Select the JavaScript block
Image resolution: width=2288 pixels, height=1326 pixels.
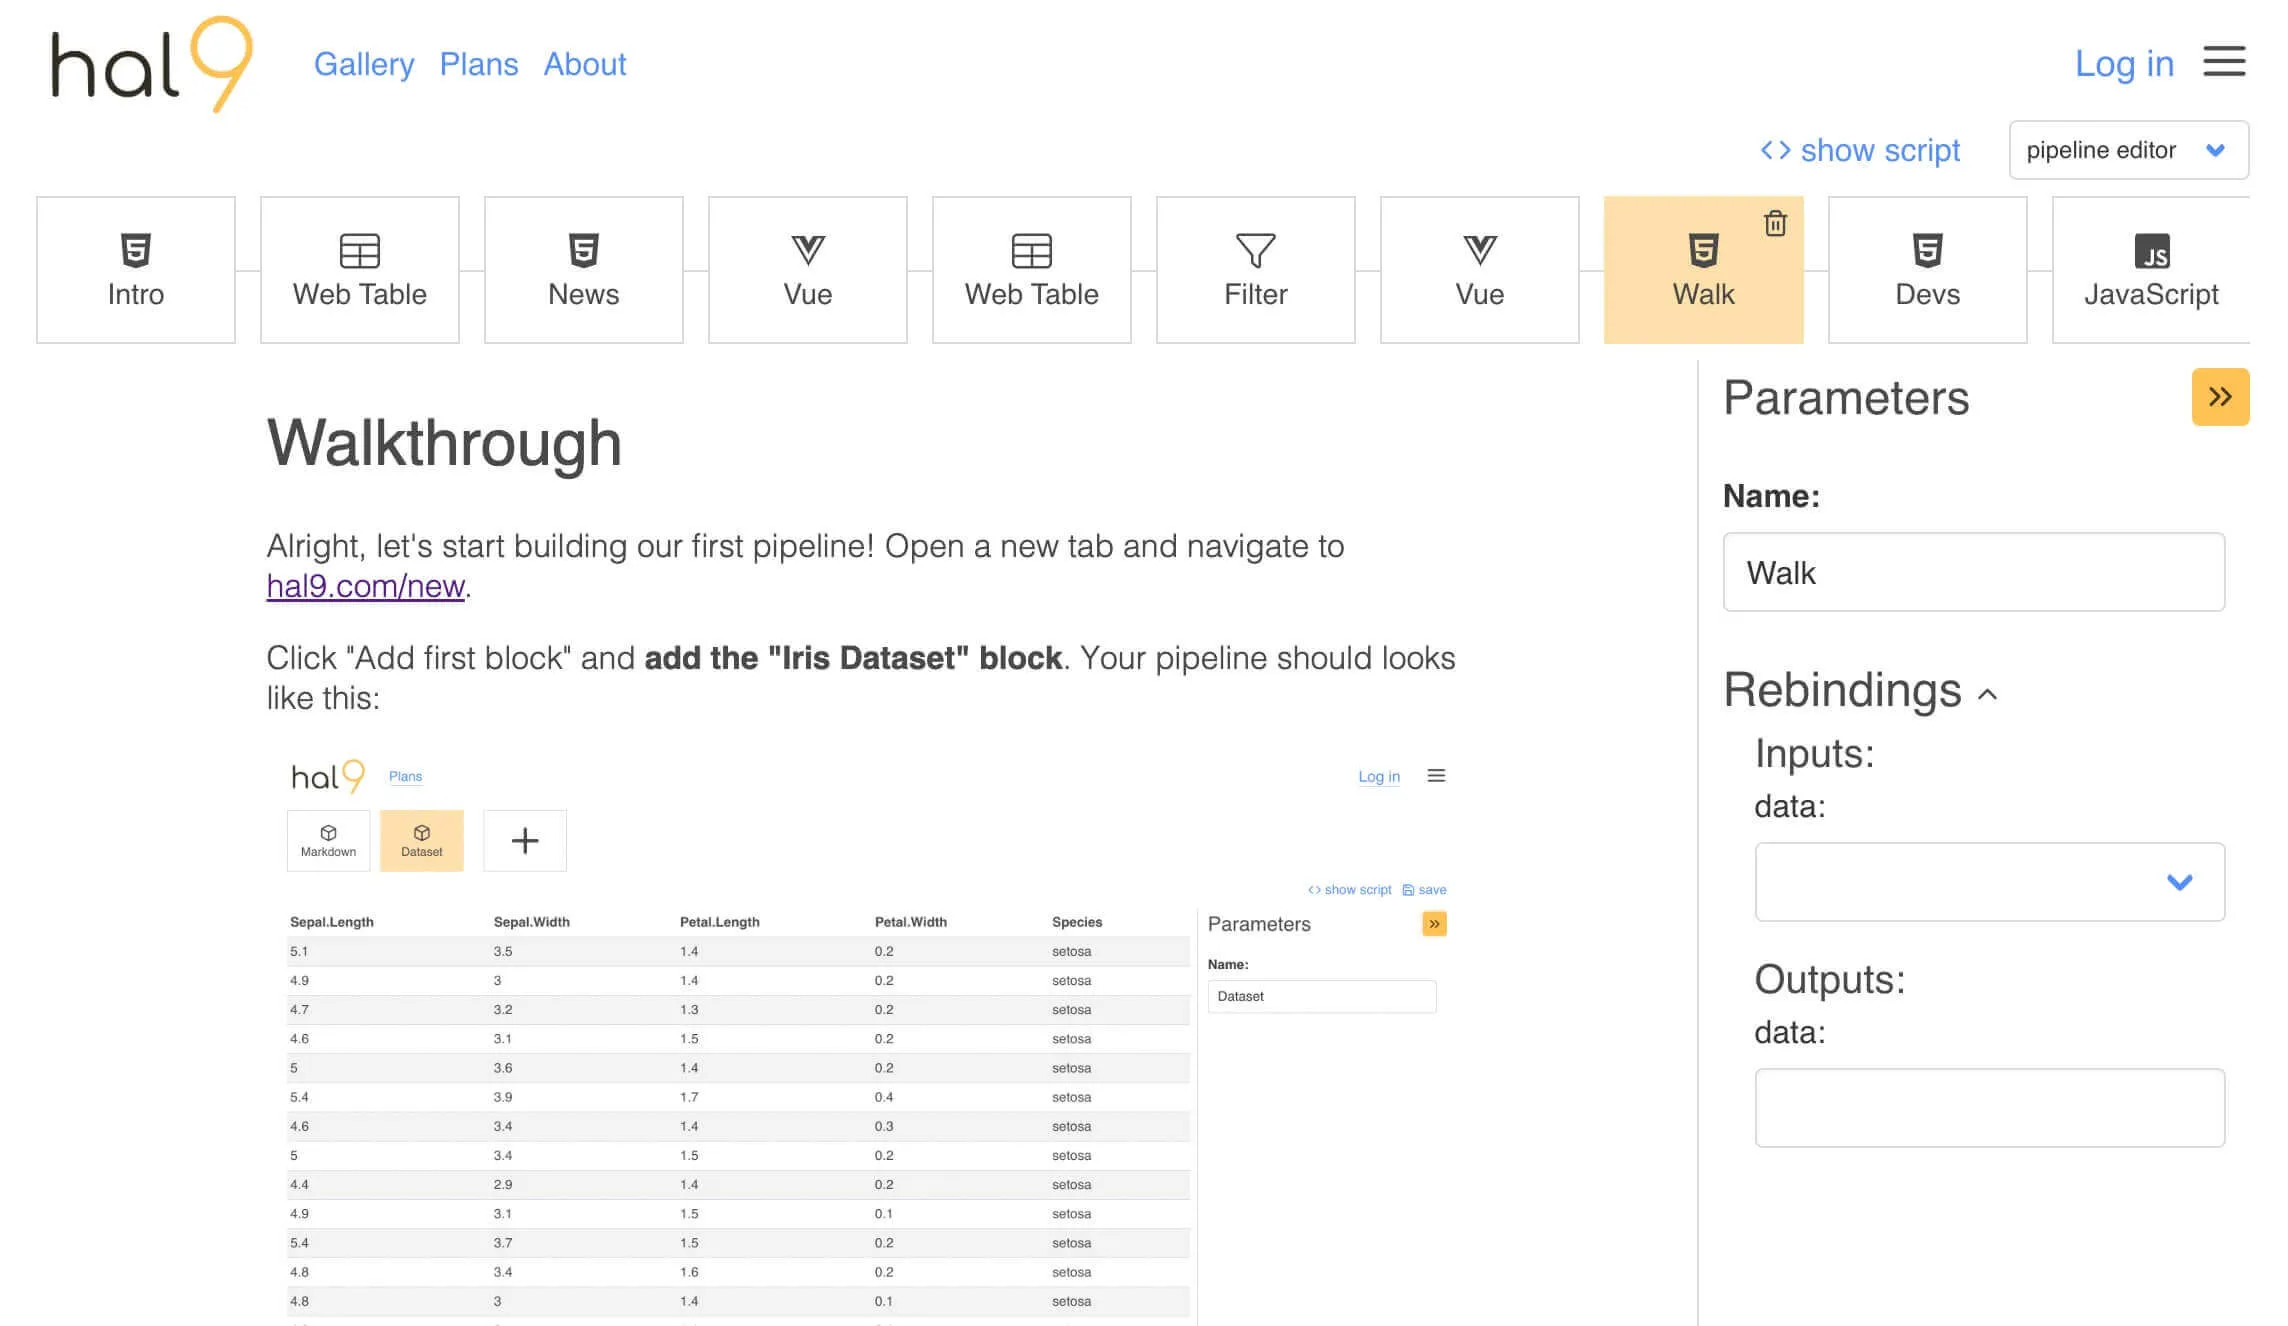tap(2150, 270)
